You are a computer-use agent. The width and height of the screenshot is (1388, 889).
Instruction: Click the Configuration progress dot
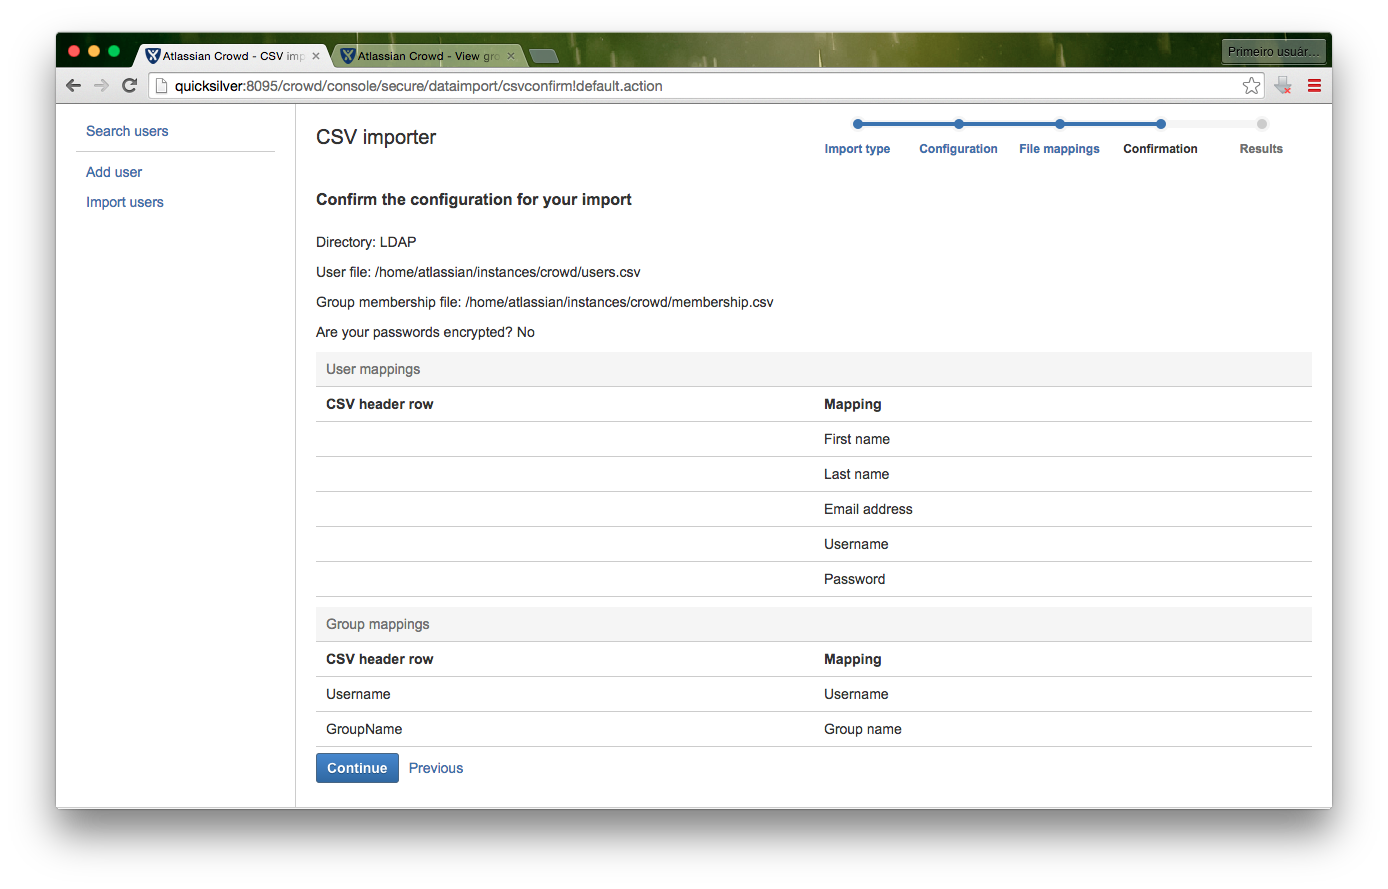959,124
